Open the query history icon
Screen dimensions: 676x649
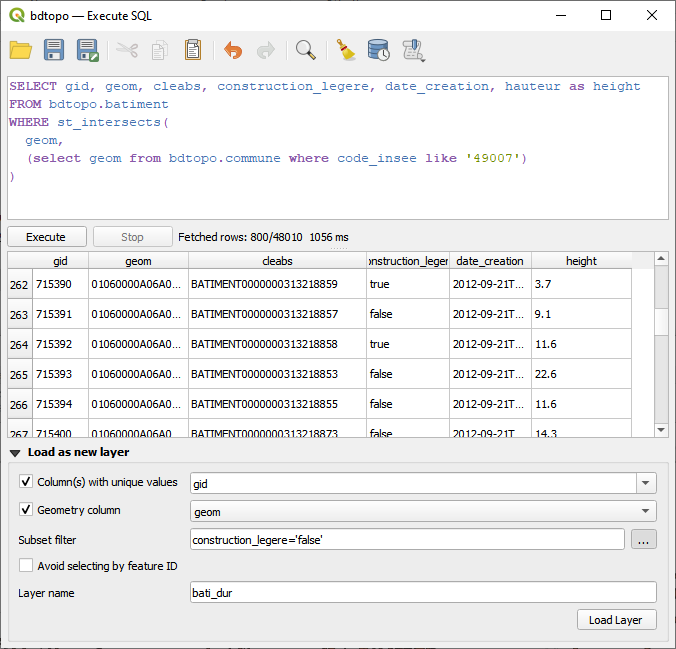click(378, 50)
